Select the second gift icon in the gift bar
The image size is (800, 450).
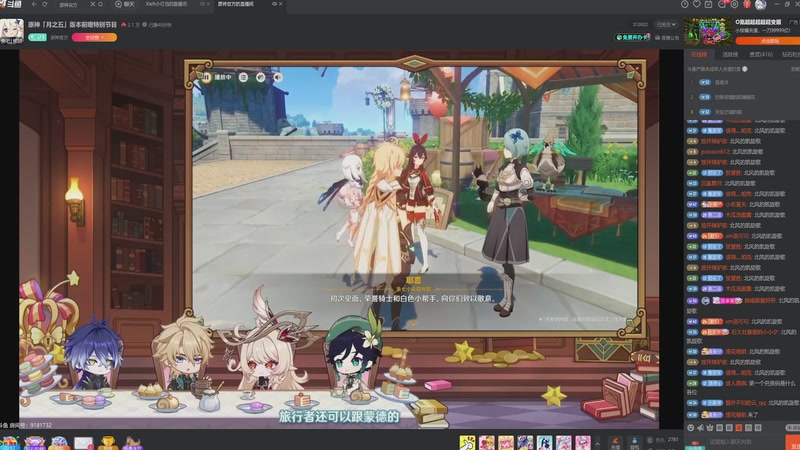coord(486,442)
